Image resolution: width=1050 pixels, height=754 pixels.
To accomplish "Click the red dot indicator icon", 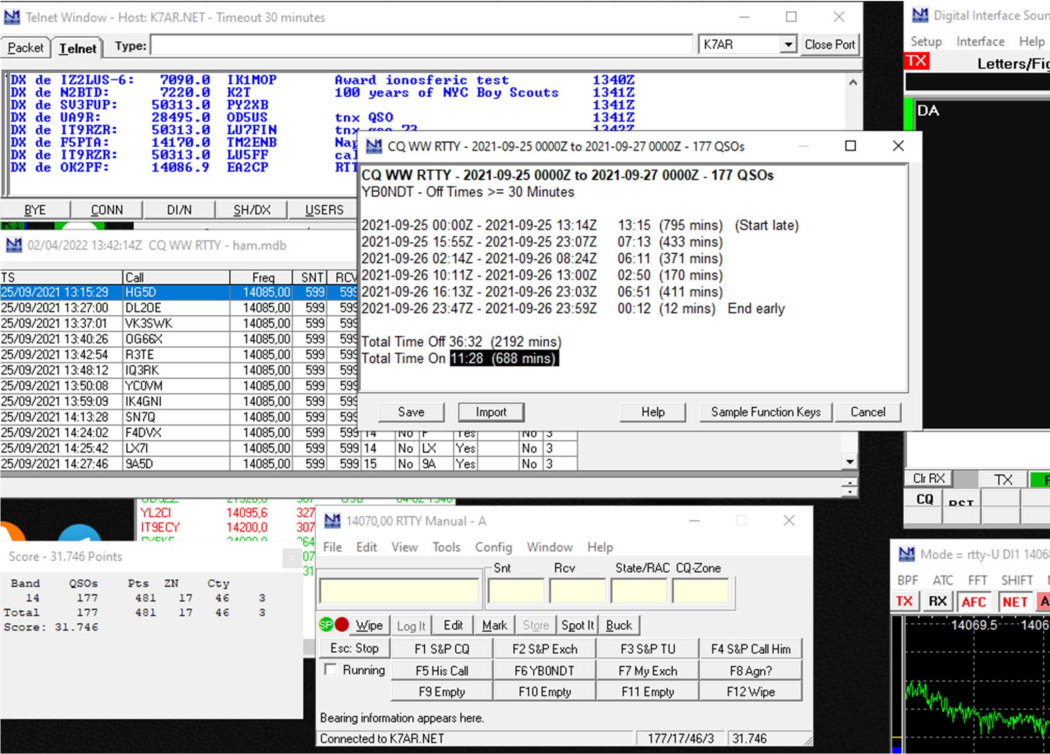I will (342, 625).
